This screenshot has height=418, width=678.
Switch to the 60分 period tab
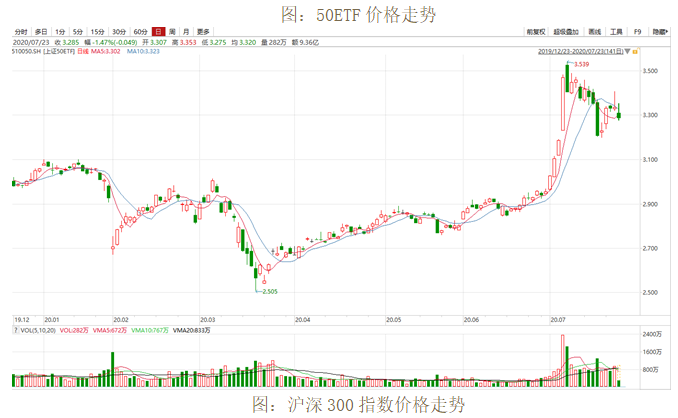pyautogui.click(x=141, y=32)
